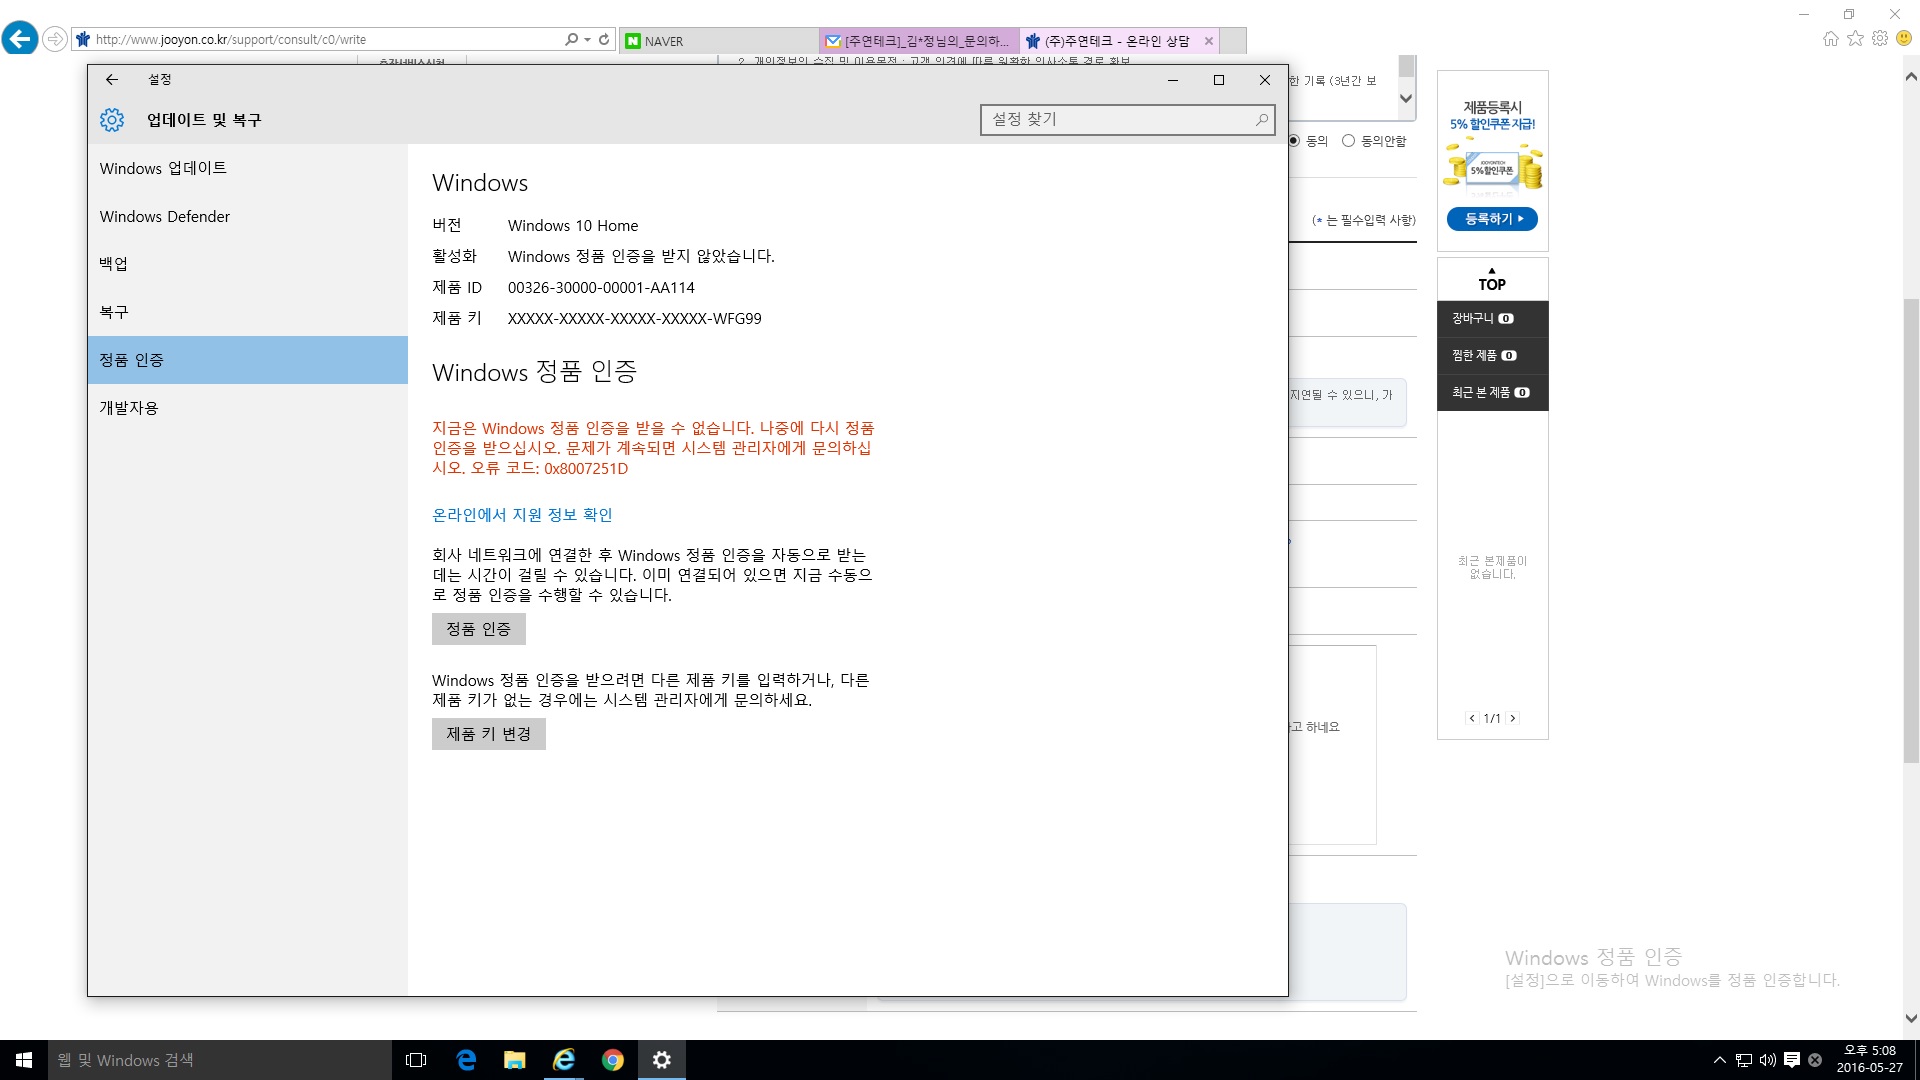Open the volume icon in system tray
The image size is (1920, 1080).
coord(1768,1060)
